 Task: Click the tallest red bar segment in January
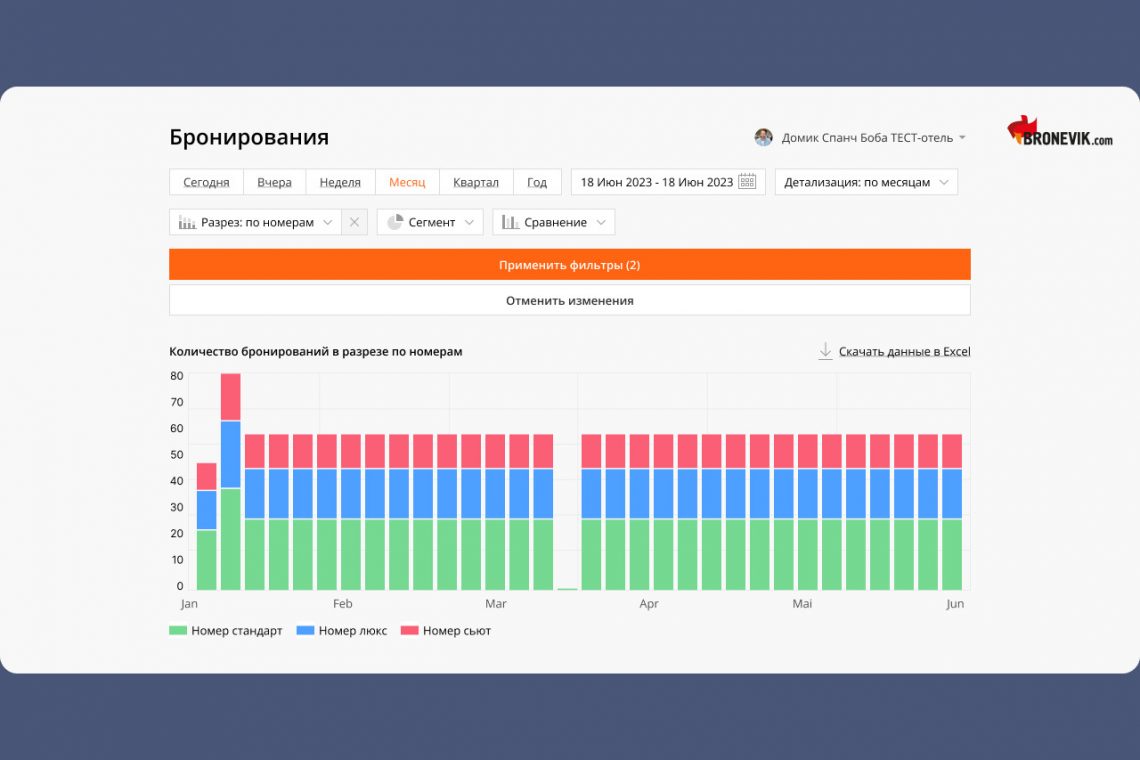pyautogui.click(x=230, y=397)
